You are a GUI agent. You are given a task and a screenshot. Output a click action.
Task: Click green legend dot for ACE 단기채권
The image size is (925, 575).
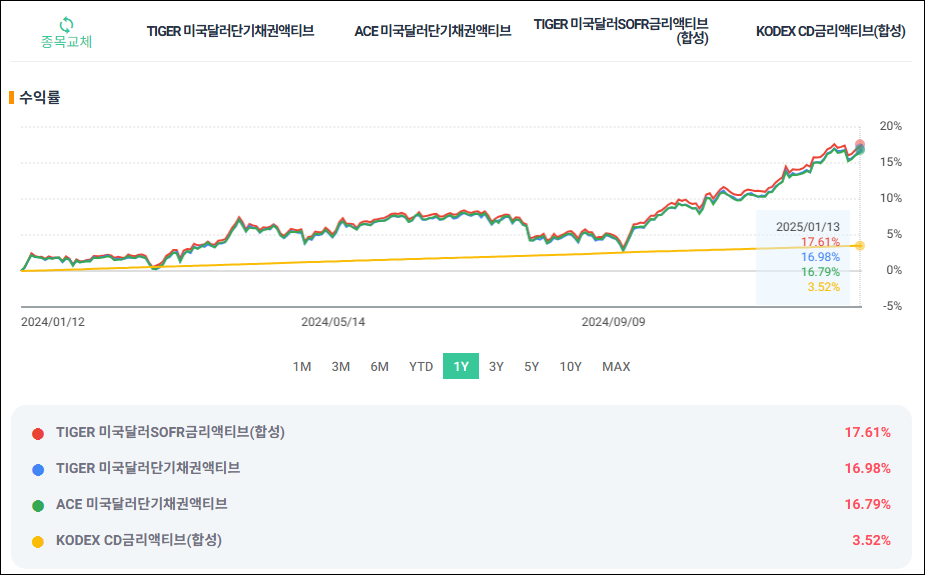[x=38, y=506]
